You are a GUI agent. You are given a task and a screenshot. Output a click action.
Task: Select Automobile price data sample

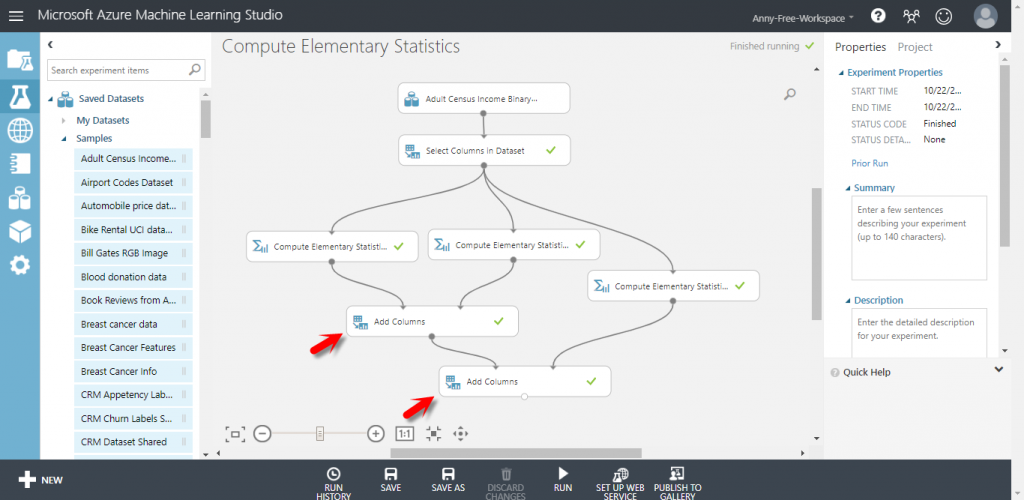(x=133, y=206)
